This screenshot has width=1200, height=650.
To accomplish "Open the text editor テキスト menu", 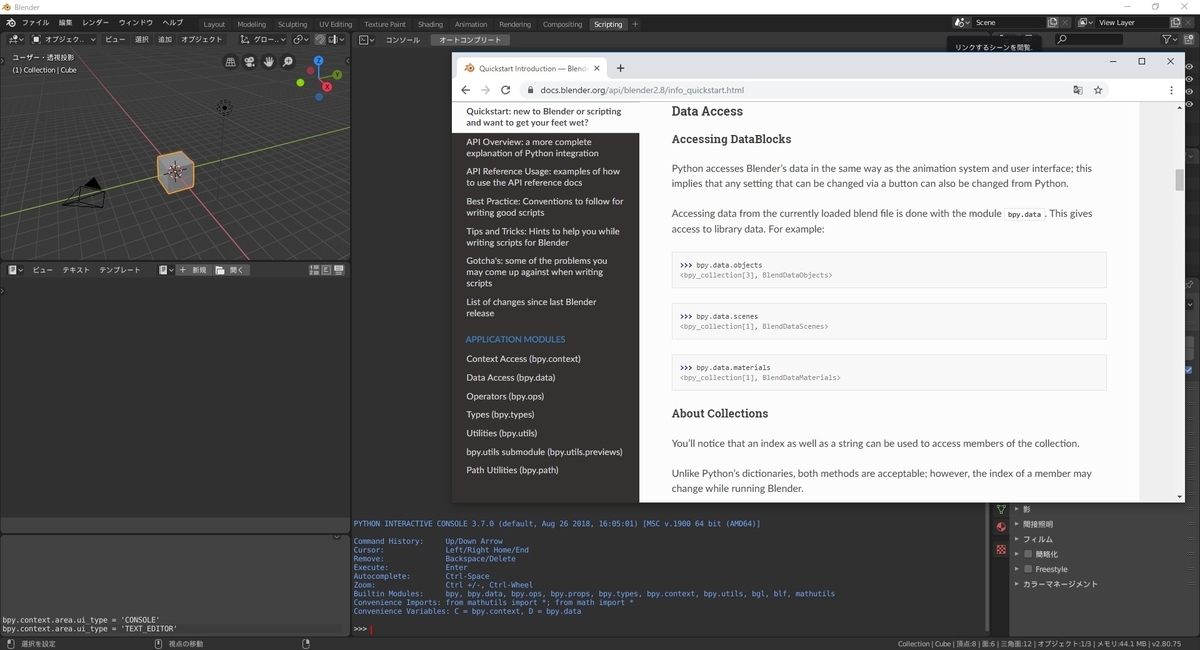I will point(76,270).
